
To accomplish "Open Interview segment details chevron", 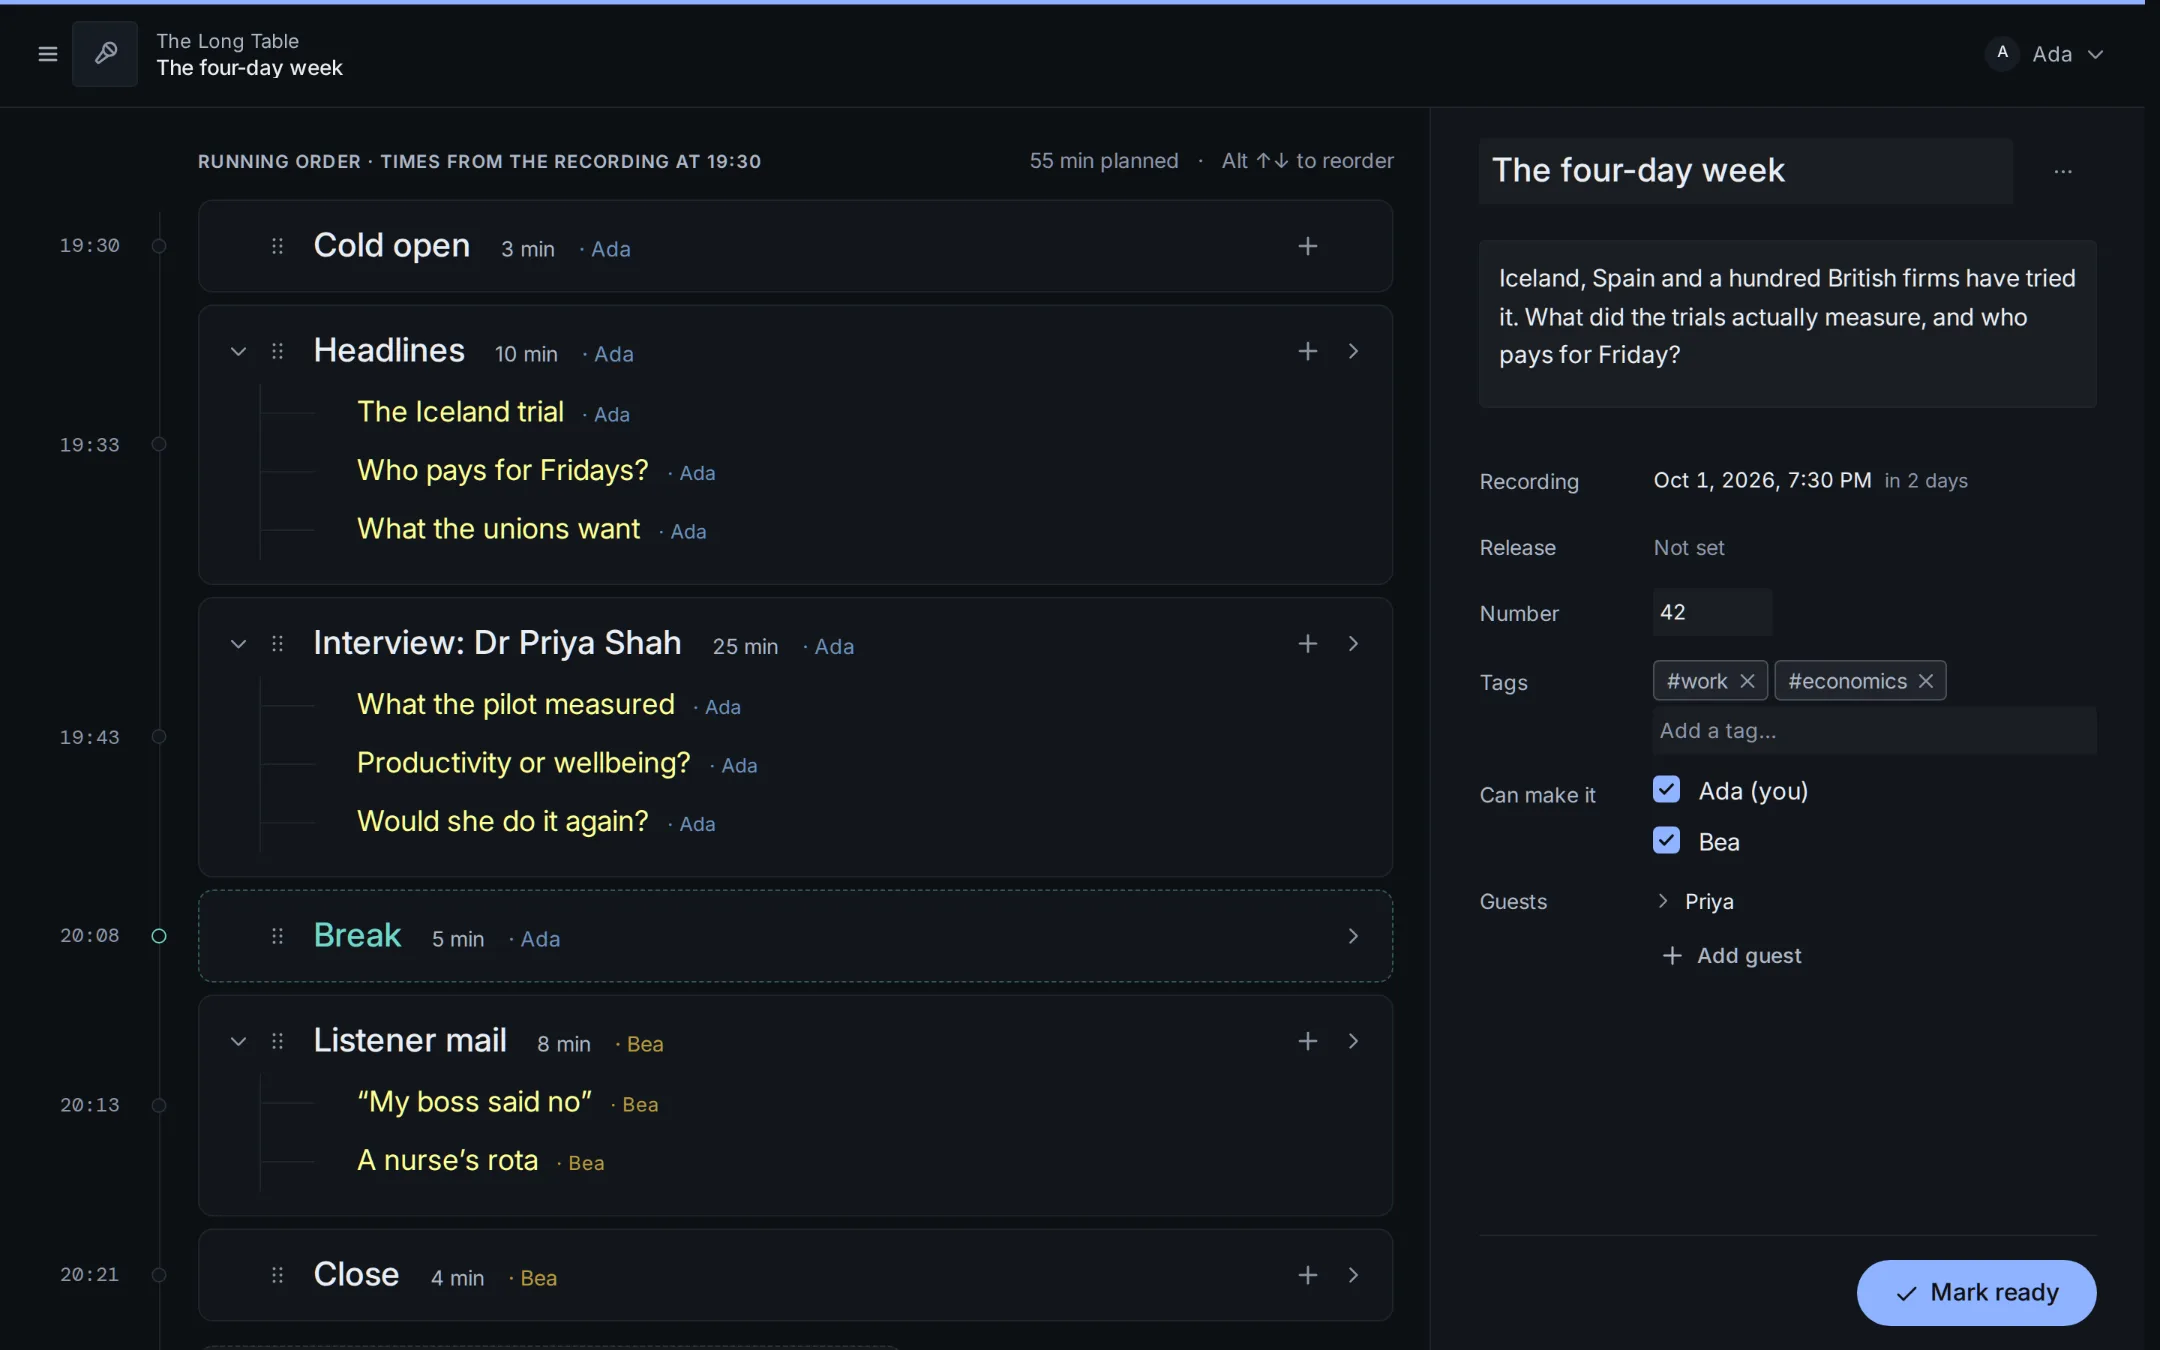I will (1353, 644).
